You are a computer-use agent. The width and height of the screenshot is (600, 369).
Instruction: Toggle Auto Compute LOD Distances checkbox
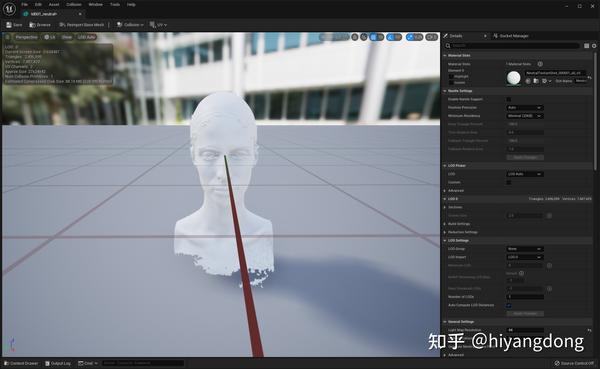click(x=509, y=305)
